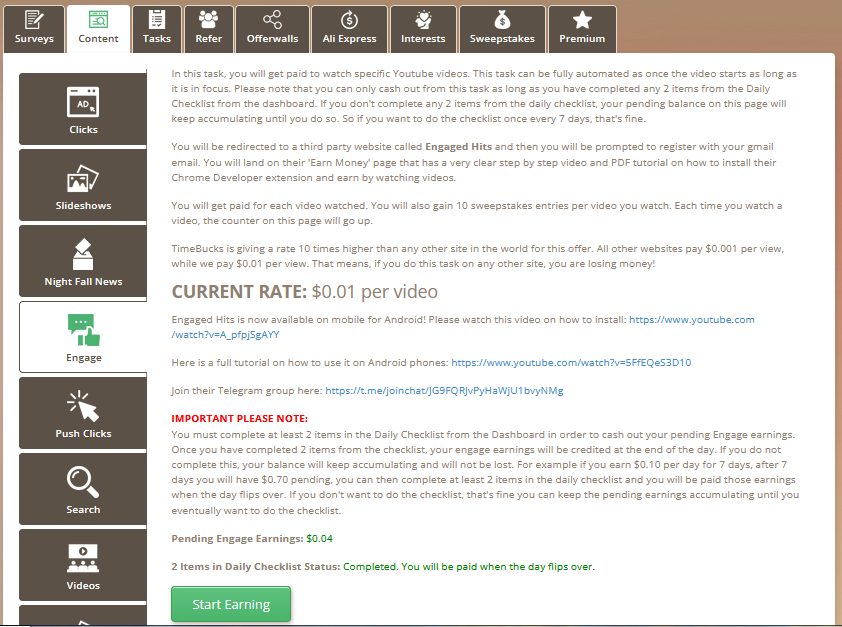Screen dimensions: 842x627
Task: Open the Surveys tab
Action: [34, 28]
